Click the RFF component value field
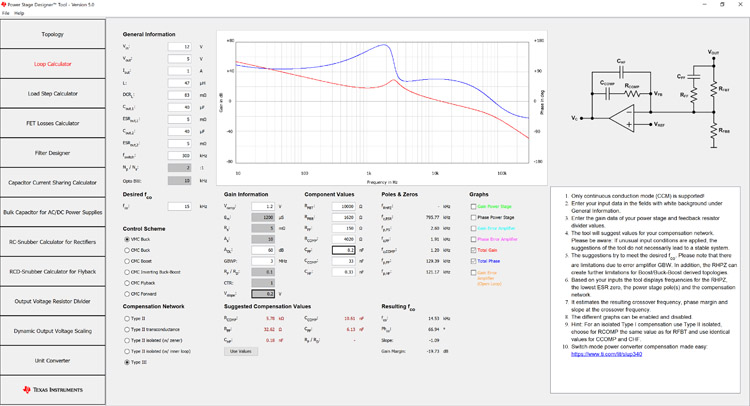 [x=343, y=229]
